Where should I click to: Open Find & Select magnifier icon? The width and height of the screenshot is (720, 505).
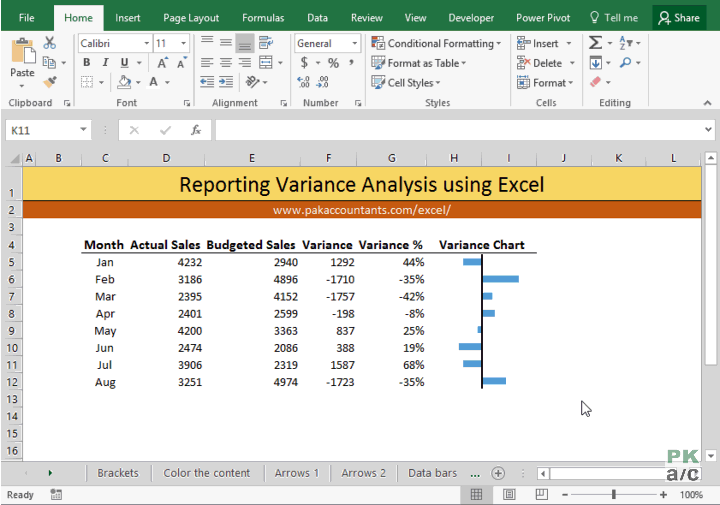[625, 62]
